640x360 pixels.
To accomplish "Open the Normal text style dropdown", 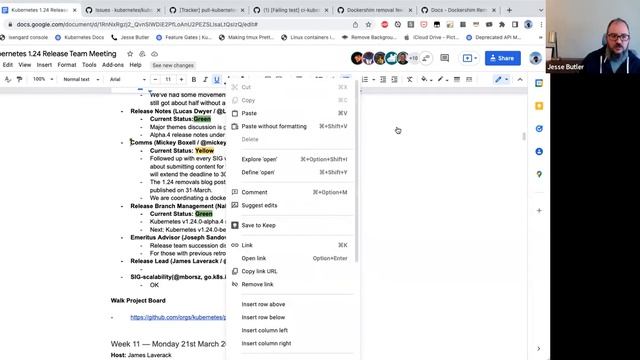I will [x=81, y=79].
